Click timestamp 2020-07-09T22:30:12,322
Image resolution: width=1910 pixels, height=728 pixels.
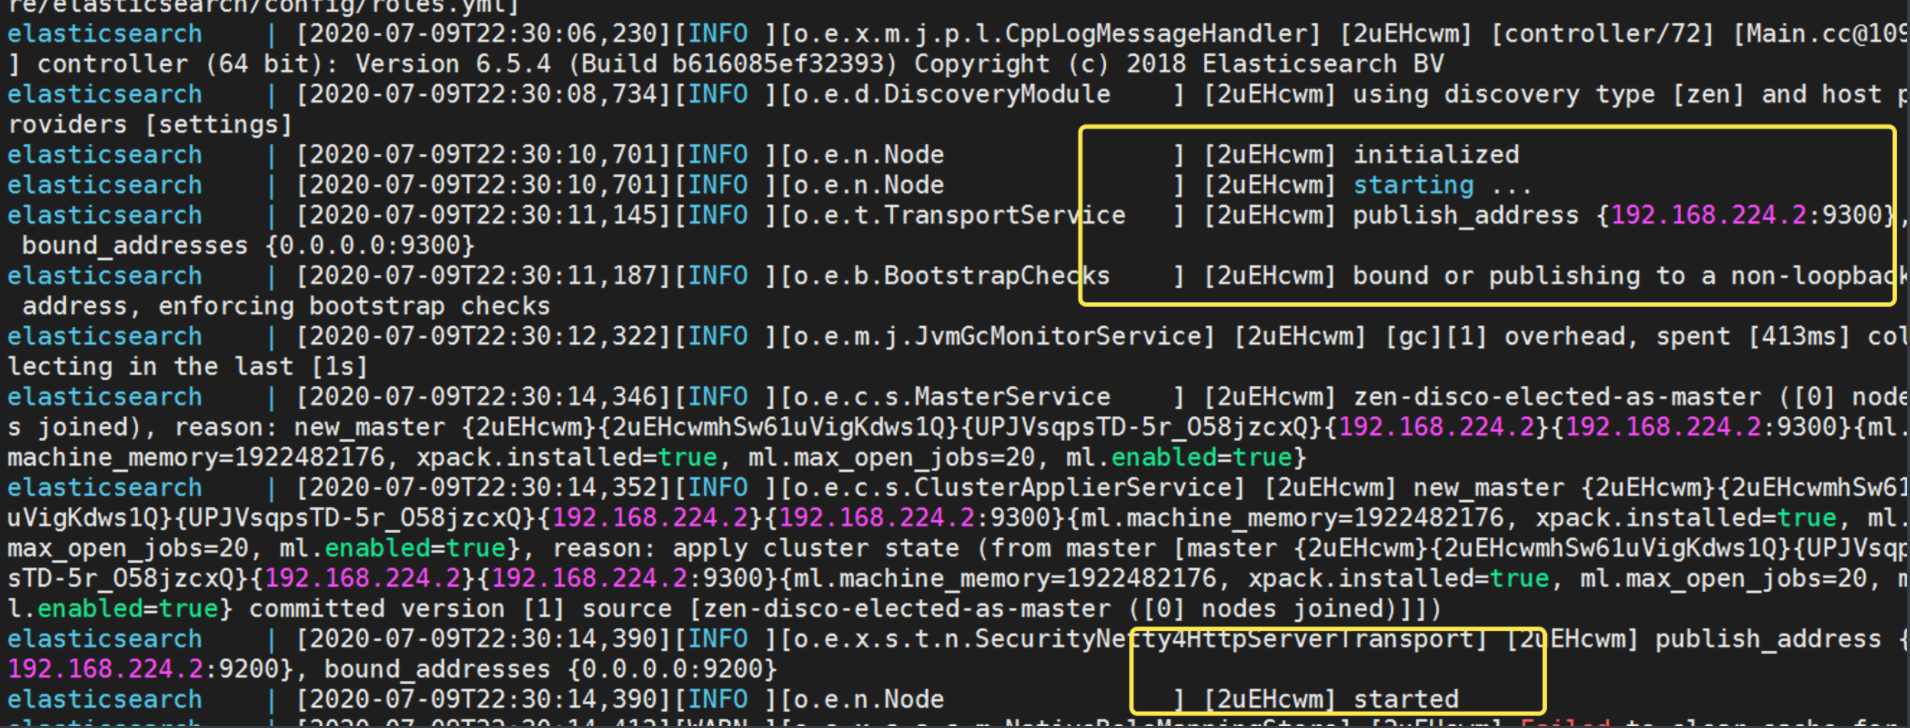(482, 337)
